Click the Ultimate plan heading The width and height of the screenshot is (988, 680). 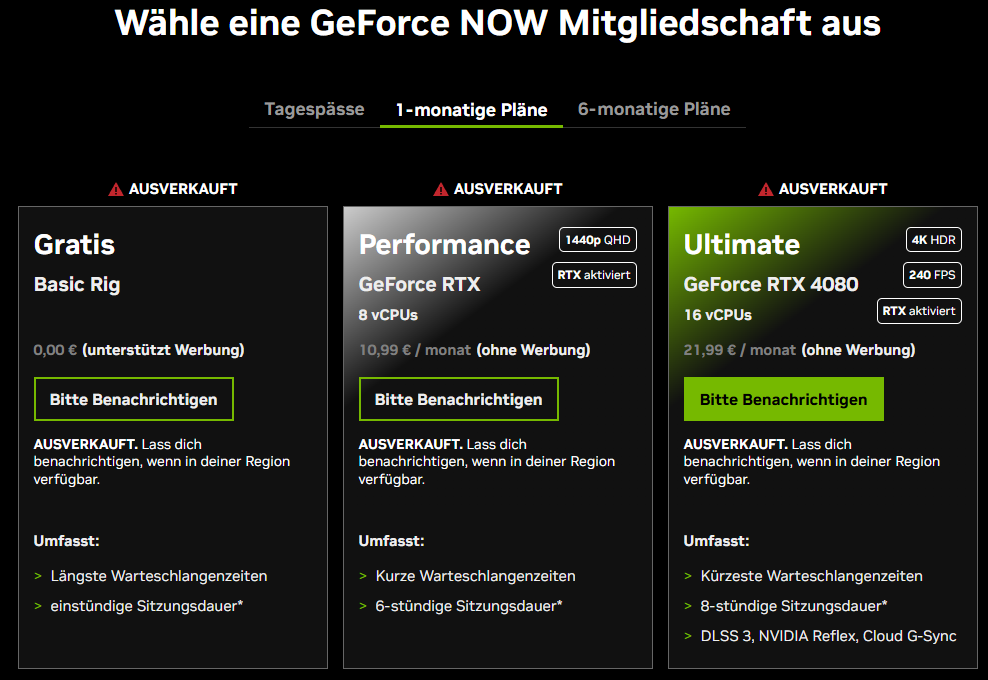click(742, 245)
